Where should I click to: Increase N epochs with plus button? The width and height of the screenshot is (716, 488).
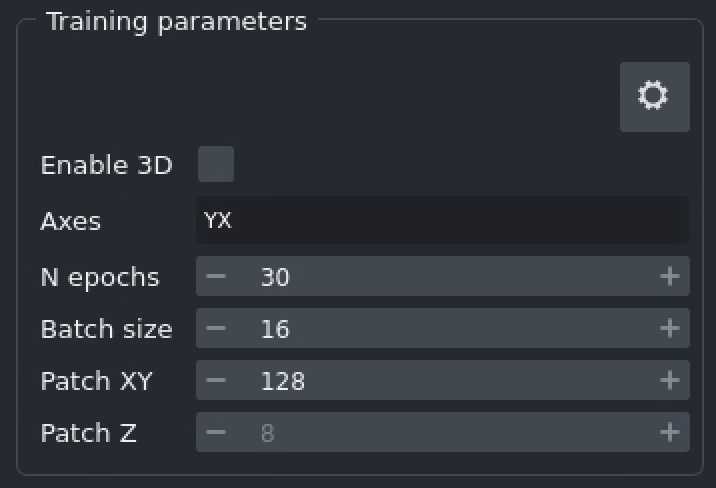click(670, 277)
